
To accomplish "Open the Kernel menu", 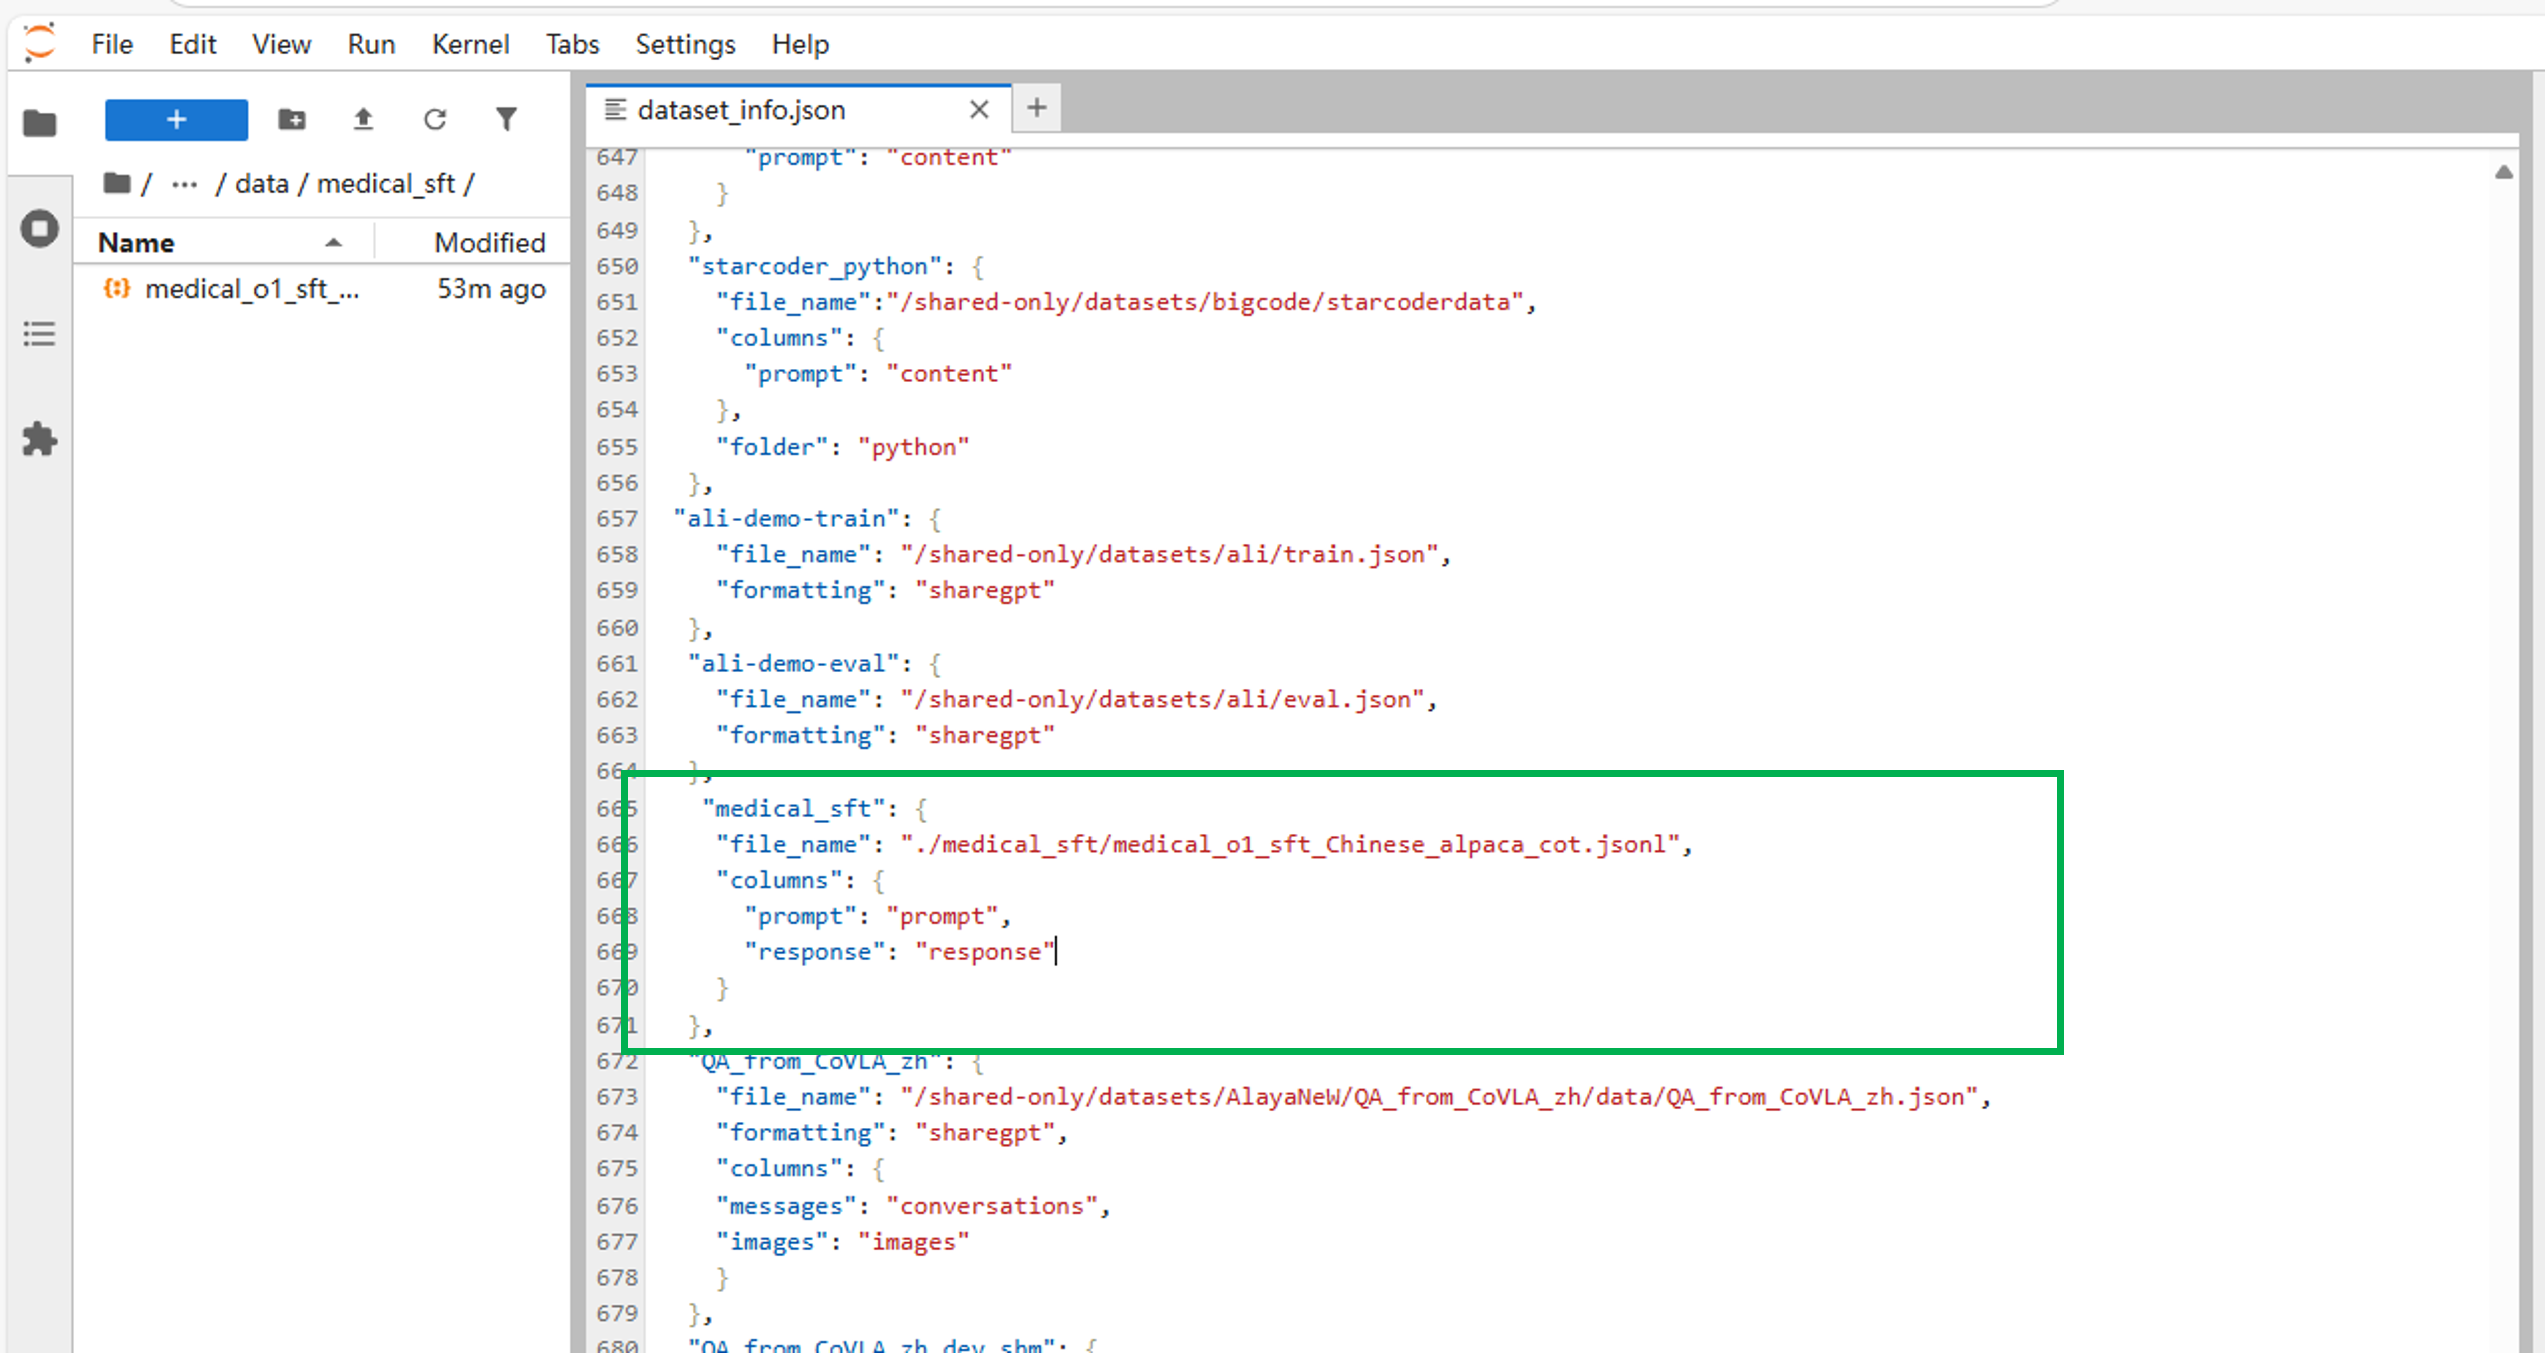I will click(x=470, y=44).
